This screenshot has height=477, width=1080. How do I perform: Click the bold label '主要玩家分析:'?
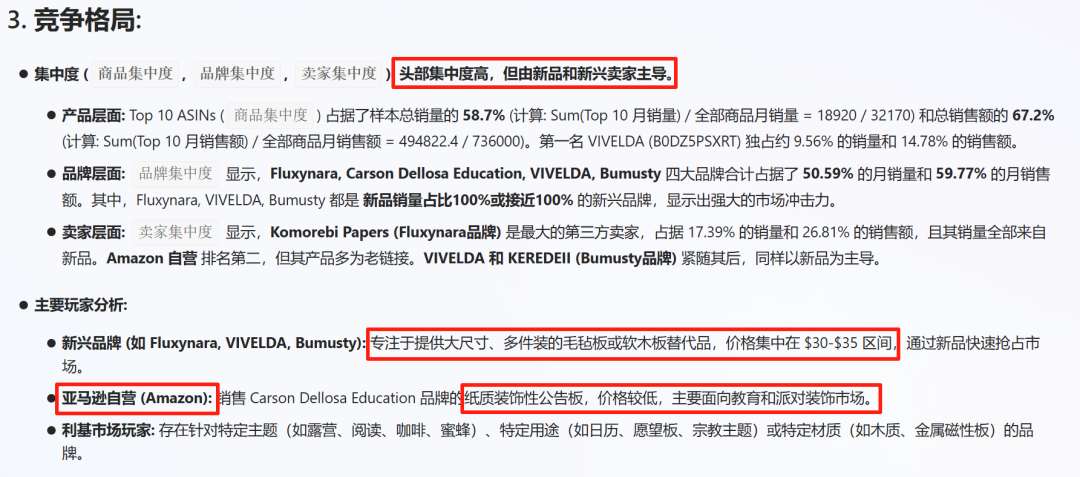[81, 304]
